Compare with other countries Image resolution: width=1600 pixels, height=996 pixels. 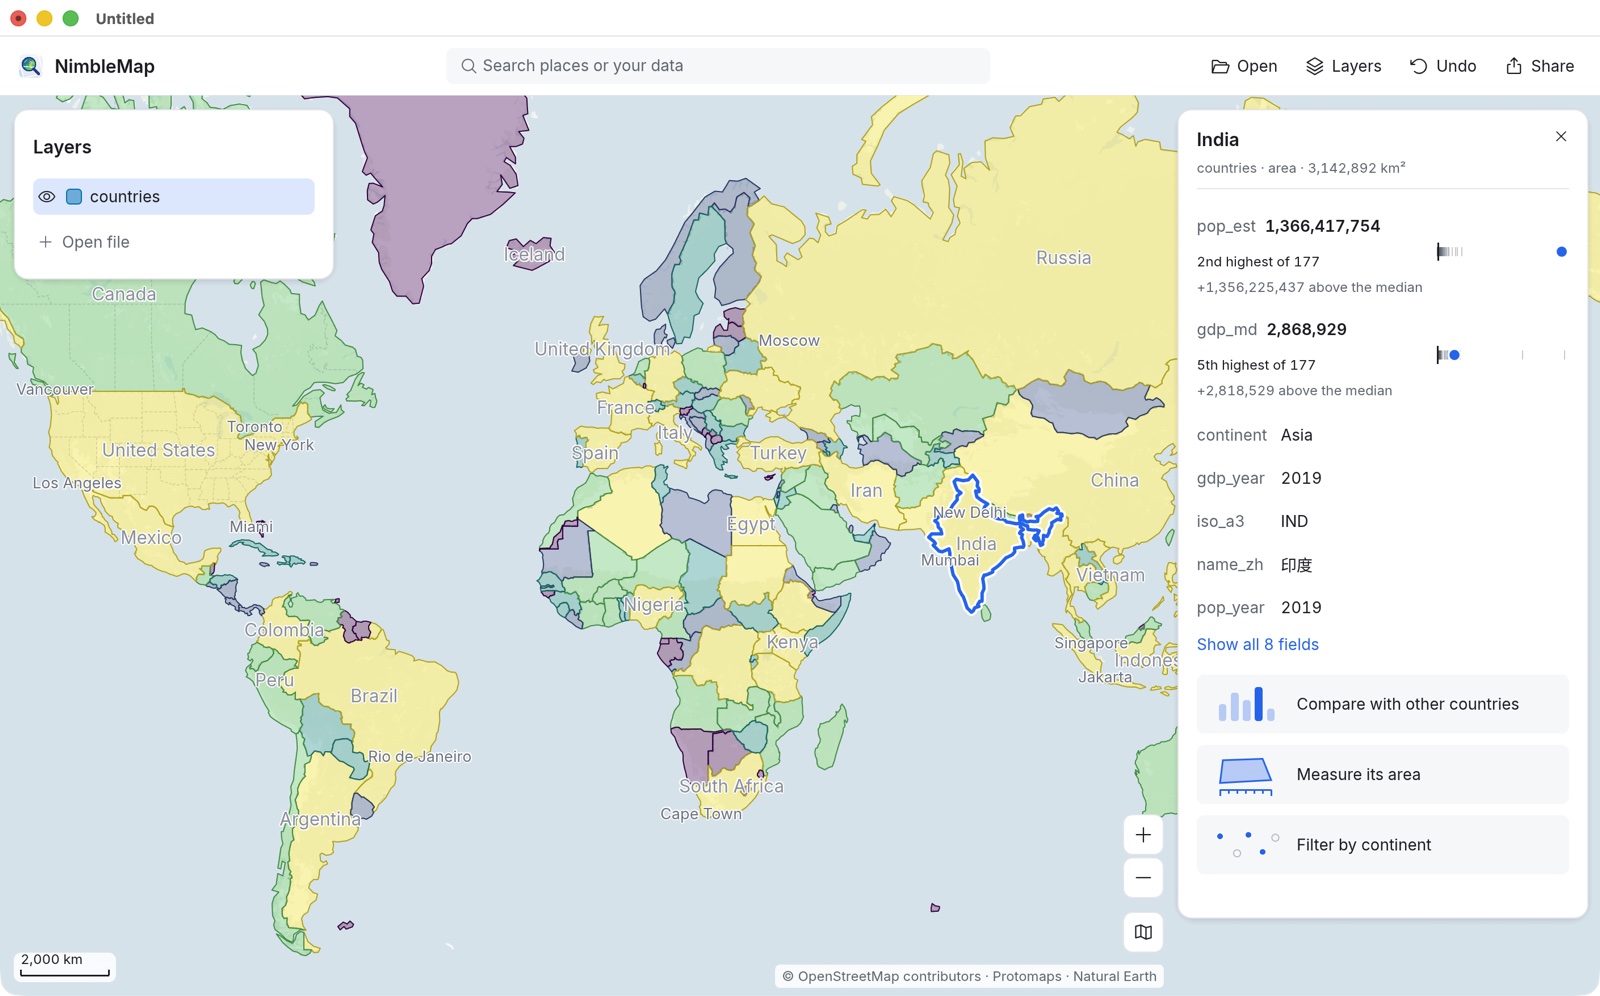coord(1383,704)
